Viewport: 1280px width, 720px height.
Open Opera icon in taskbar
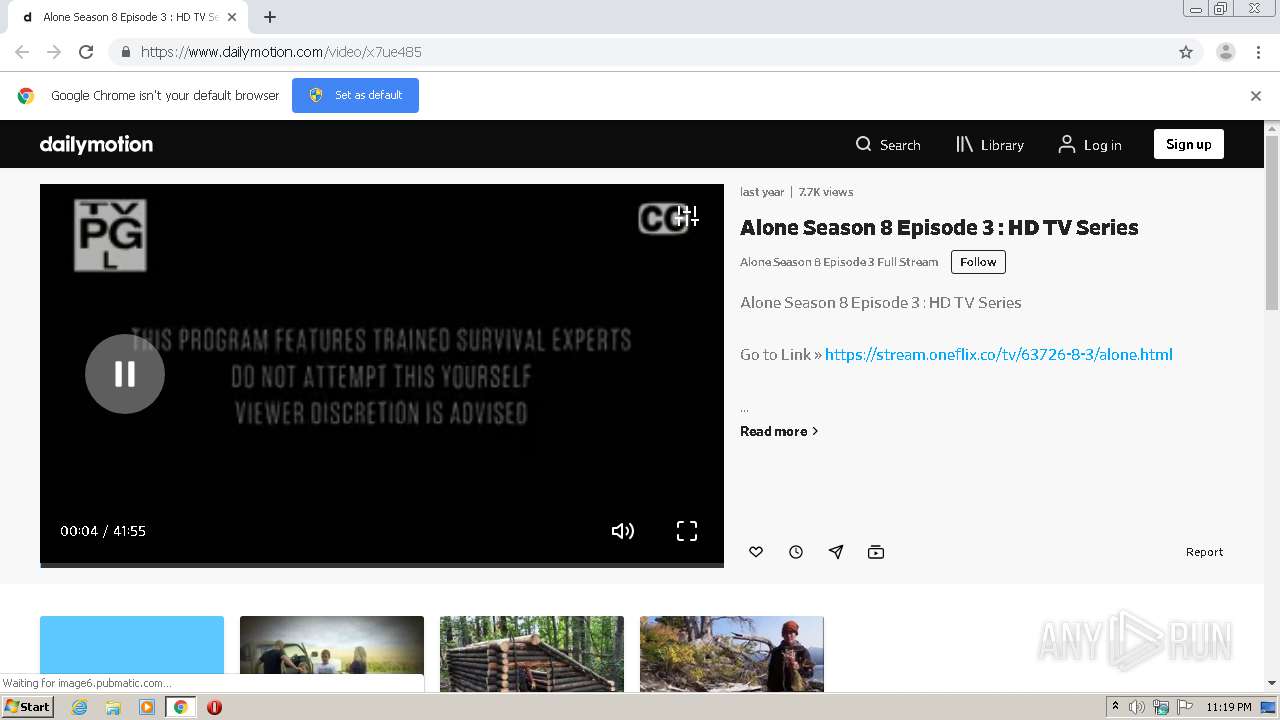[214, 707]
